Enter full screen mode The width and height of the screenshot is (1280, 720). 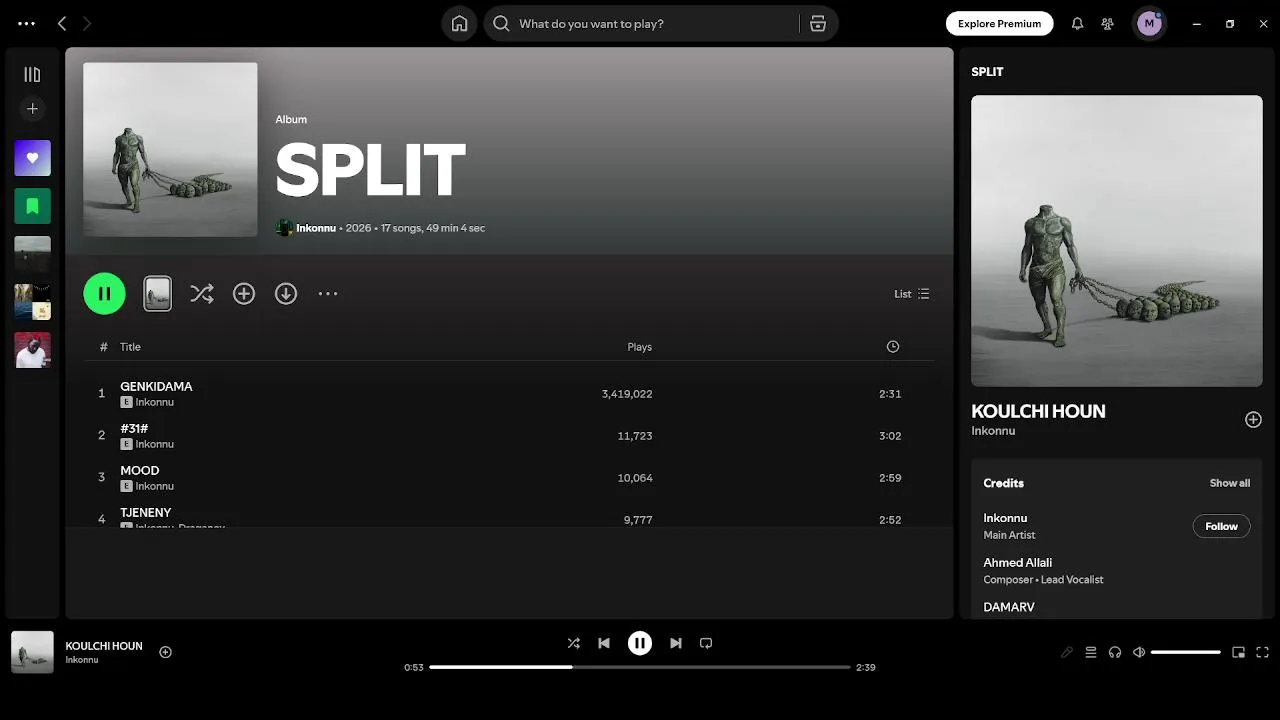click(1262, 652)
